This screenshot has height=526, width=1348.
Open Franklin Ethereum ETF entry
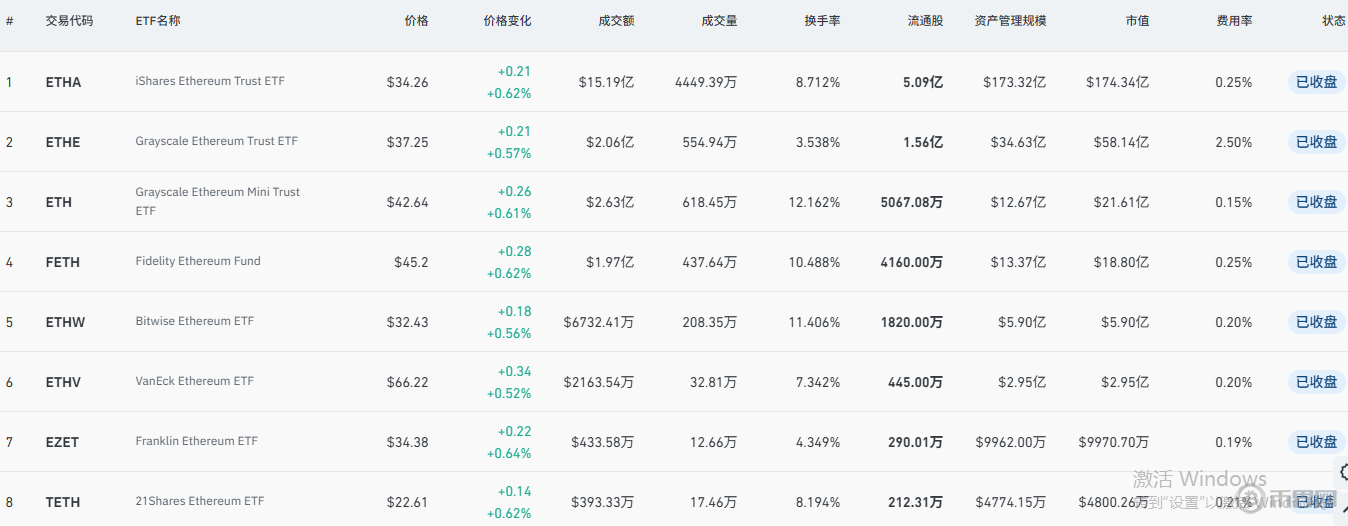(197, 441)
